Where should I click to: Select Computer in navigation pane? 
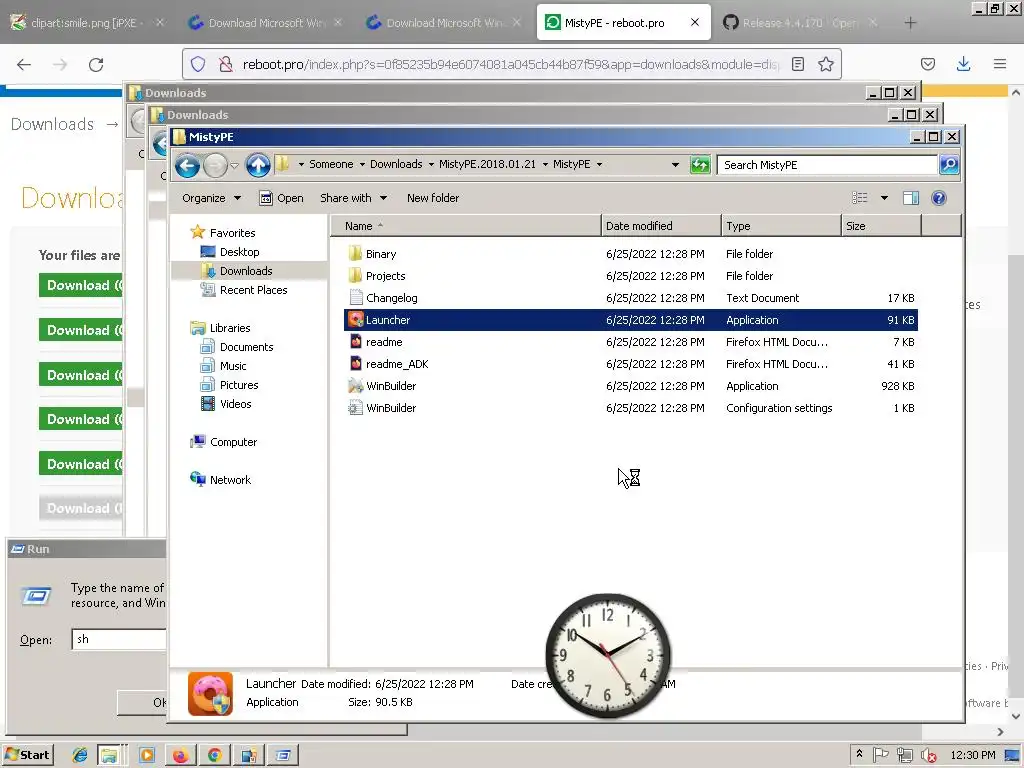point(233,442)
